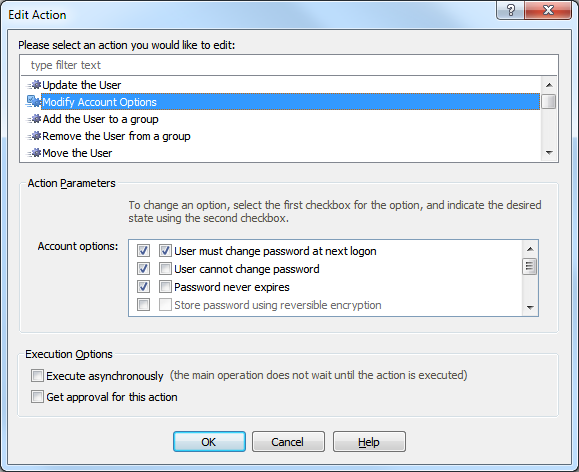Click the action list scroll down arrow
Viewport: 579px width, 472px height.
pyautogui.click(x=549, y=153)
